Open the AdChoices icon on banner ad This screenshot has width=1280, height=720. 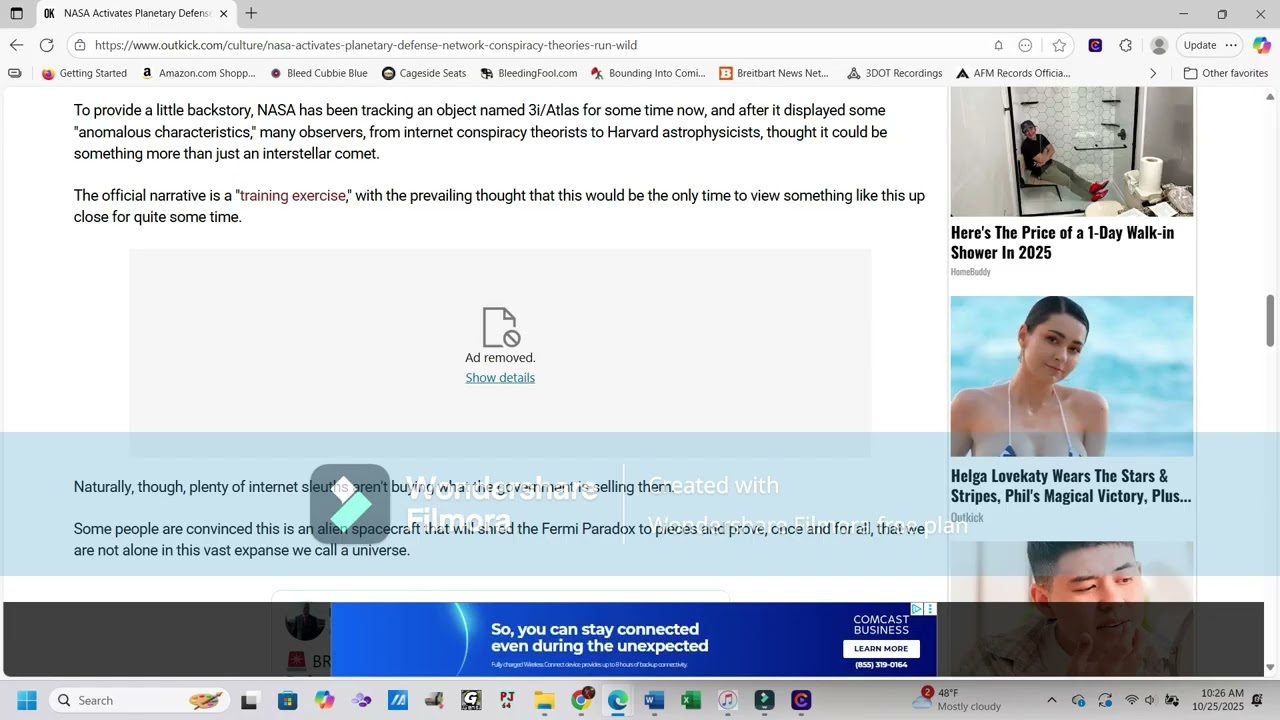pos(916,609)
